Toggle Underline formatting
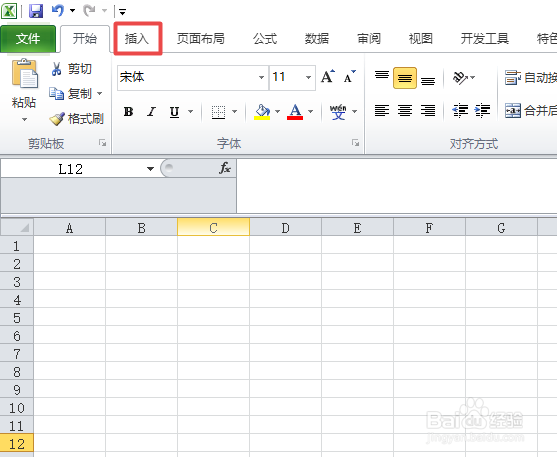Image resolution: width=557 pixels, height=457 pixels. (x=174, y=112)
